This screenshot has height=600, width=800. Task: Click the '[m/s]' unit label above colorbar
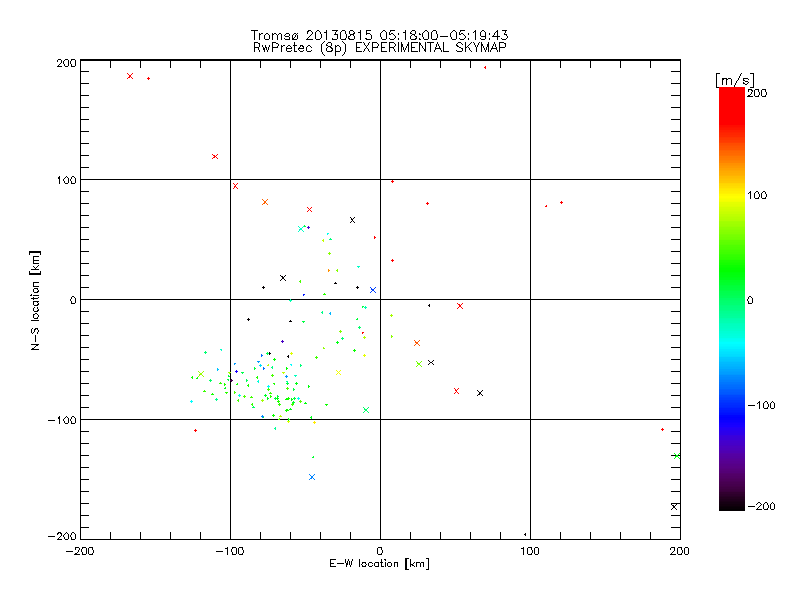click(734, 80)
